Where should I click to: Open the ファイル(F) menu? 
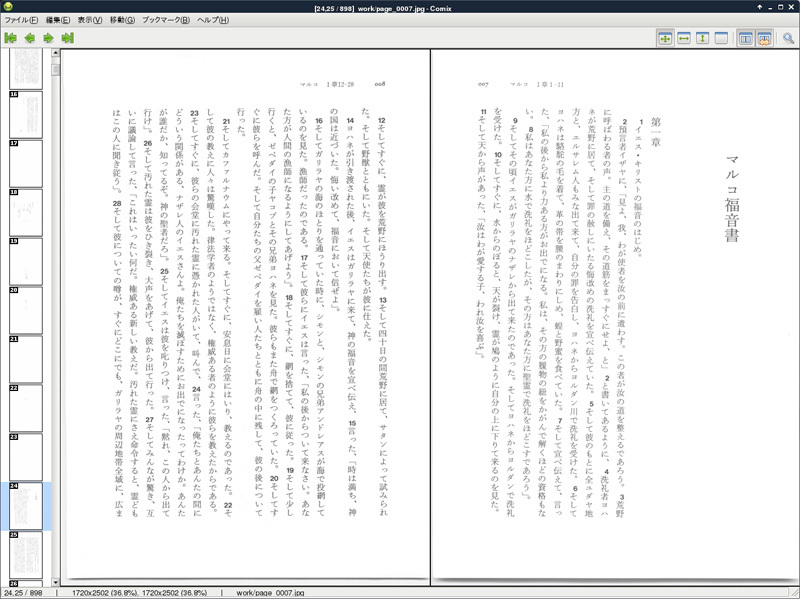[21, 20]
